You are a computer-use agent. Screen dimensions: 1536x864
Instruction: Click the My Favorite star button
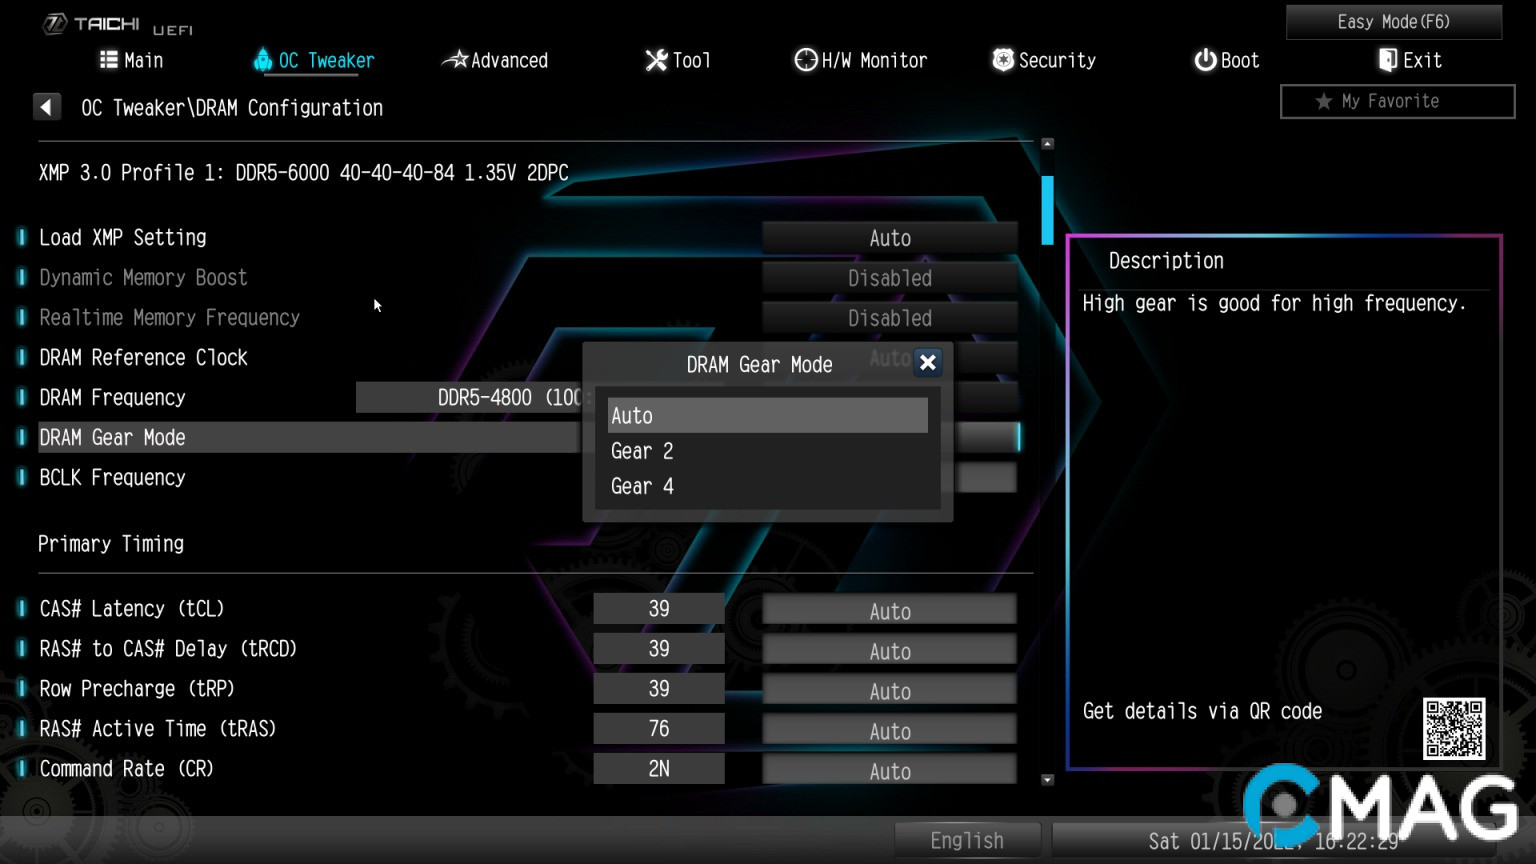tap(1396, 101)
